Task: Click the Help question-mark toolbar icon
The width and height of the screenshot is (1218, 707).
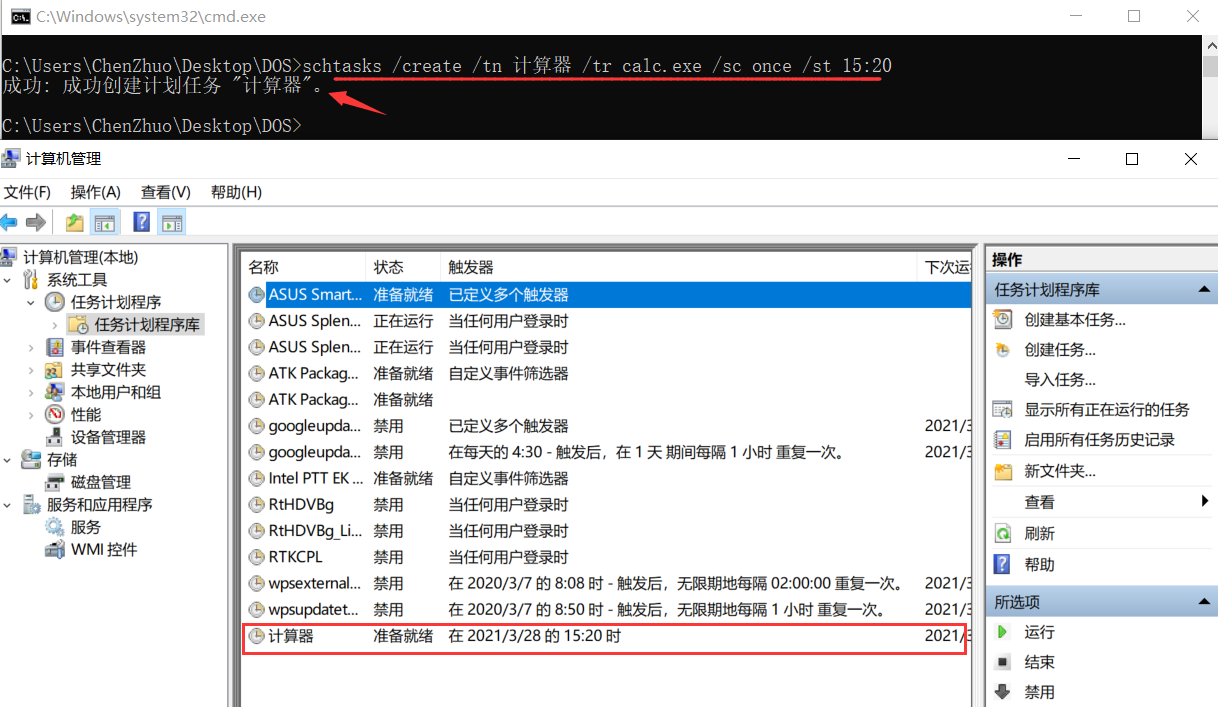Action: pos(141,222)
